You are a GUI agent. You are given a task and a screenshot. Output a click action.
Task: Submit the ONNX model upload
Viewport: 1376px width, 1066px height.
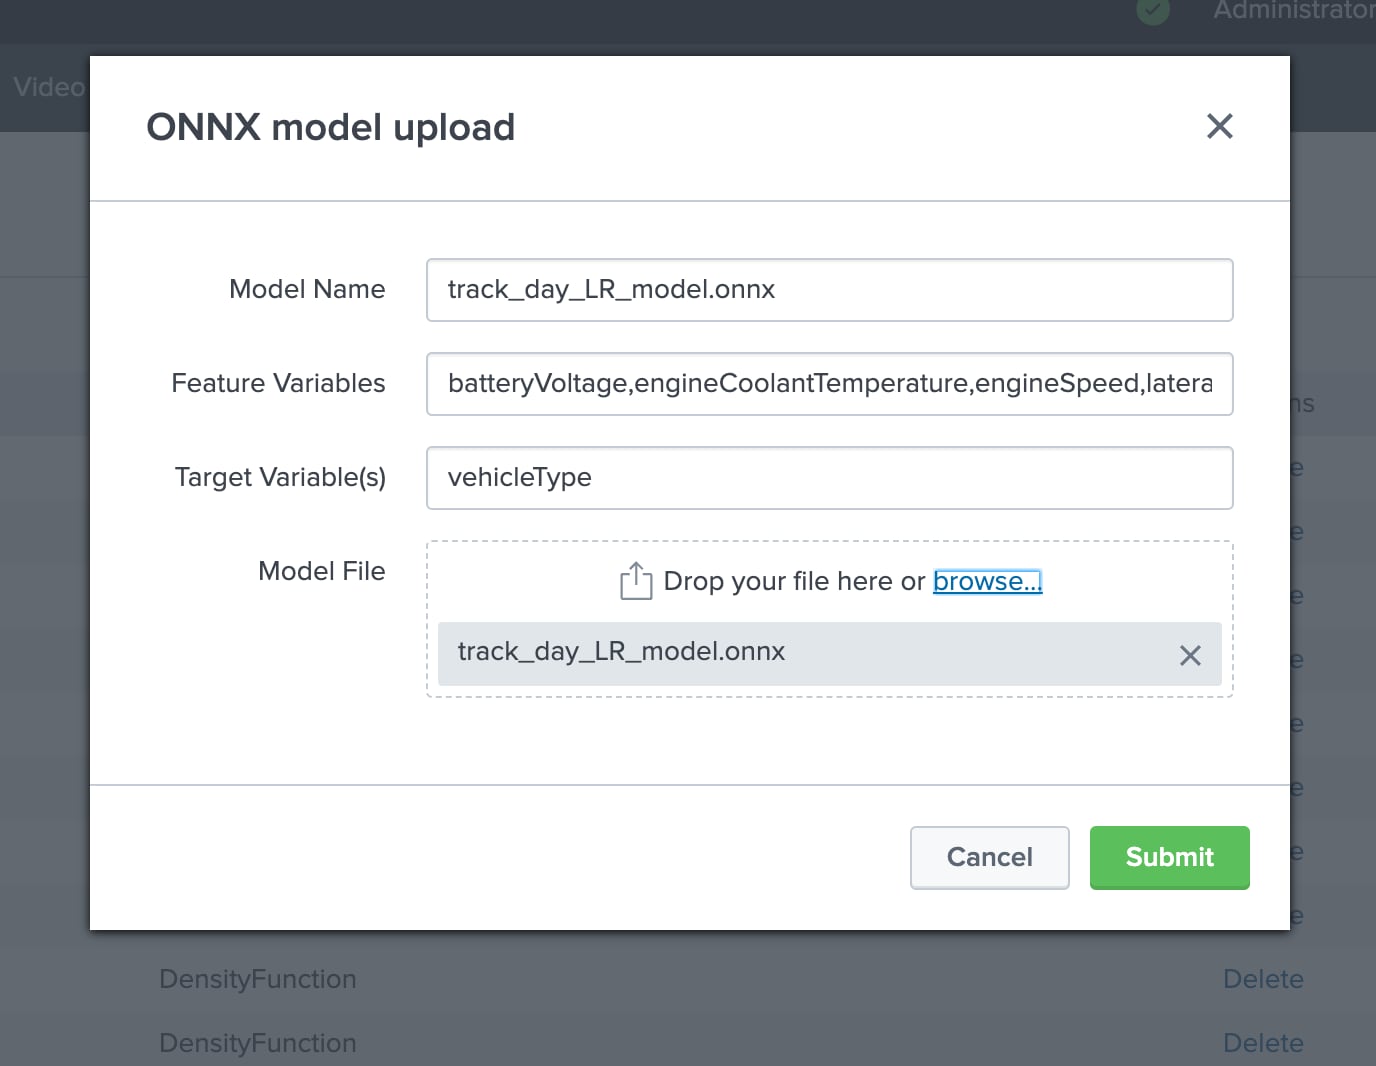click(1169, 857)
